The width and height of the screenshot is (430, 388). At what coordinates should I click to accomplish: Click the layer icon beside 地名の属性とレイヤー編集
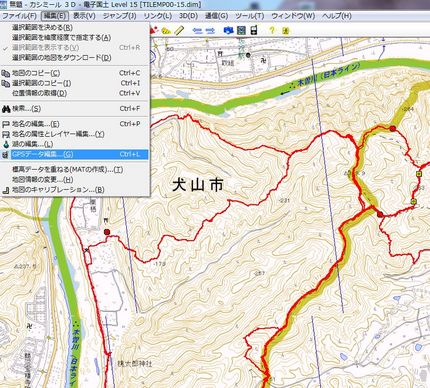(x=6, y=134)
